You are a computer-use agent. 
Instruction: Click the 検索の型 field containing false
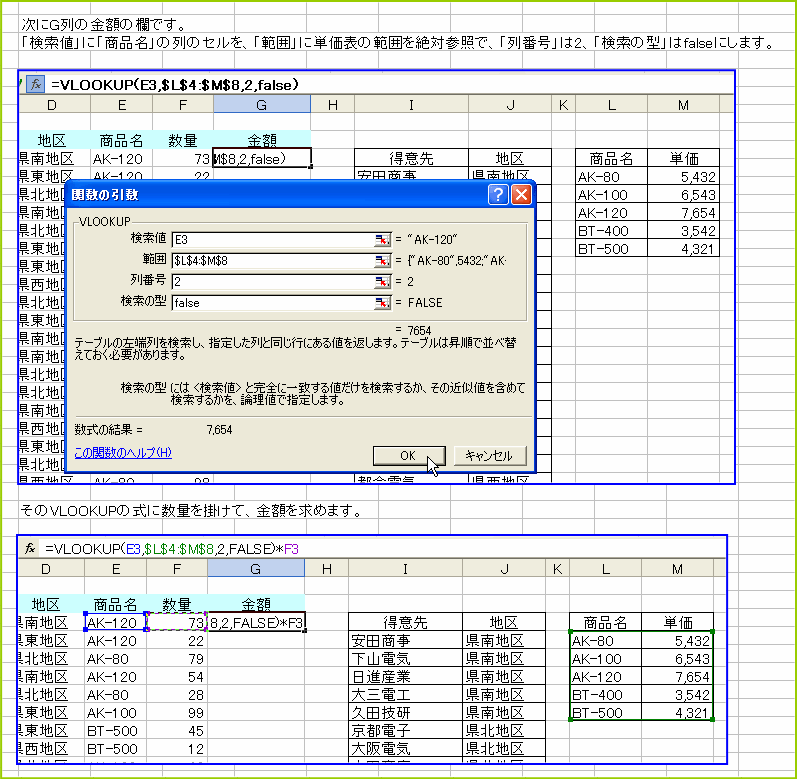coord(273,303)
